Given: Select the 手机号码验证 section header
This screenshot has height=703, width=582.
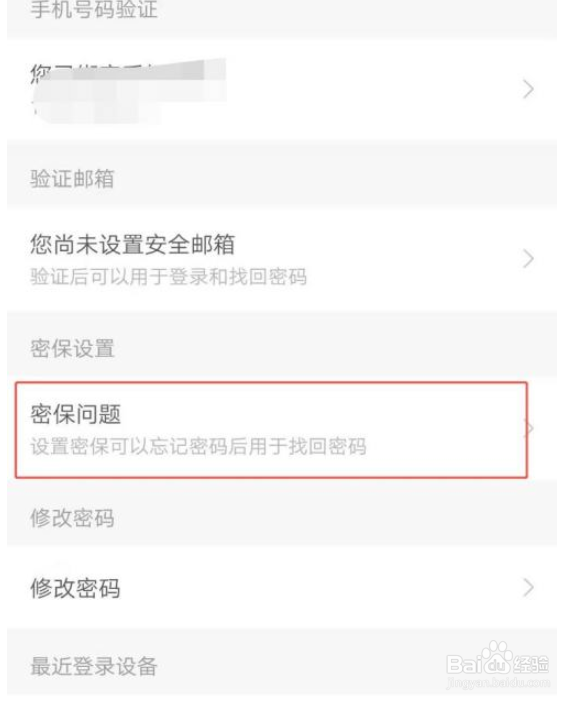Looking at the screenshot, I should [x=94, y=10].
